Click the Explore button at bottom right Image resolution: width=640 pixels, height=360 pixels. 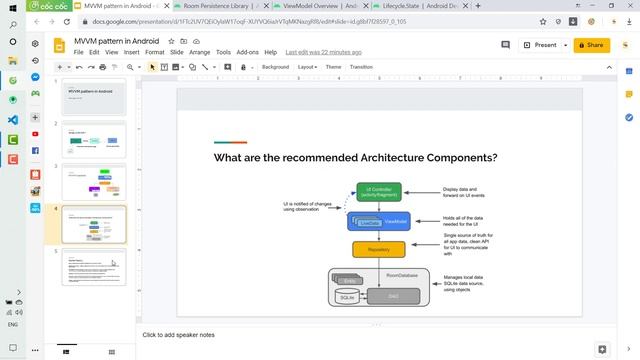pyautogui.click(x=602, y=349)
